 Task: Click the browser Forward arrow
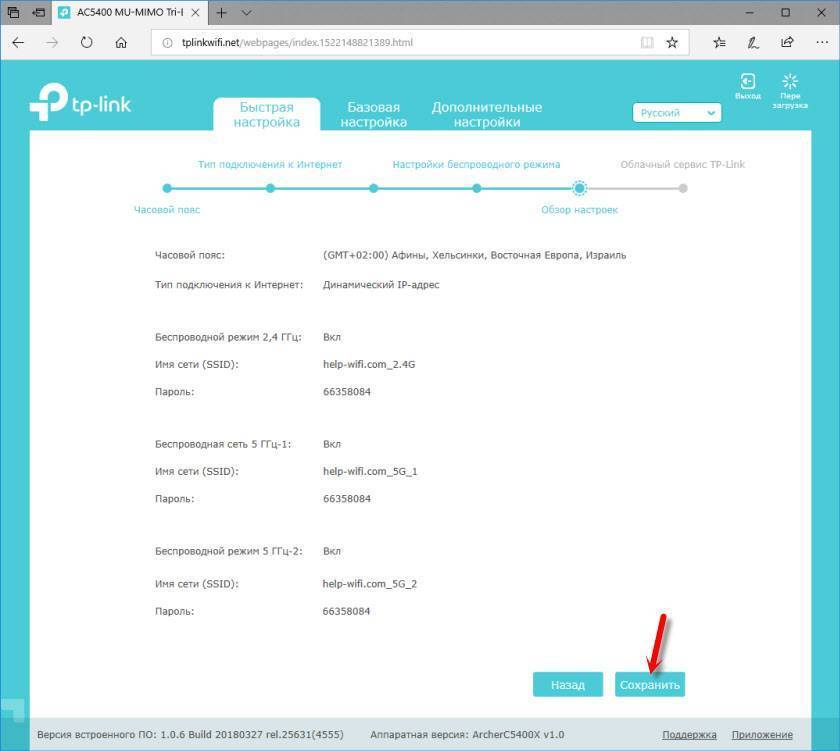coord(52,43)
